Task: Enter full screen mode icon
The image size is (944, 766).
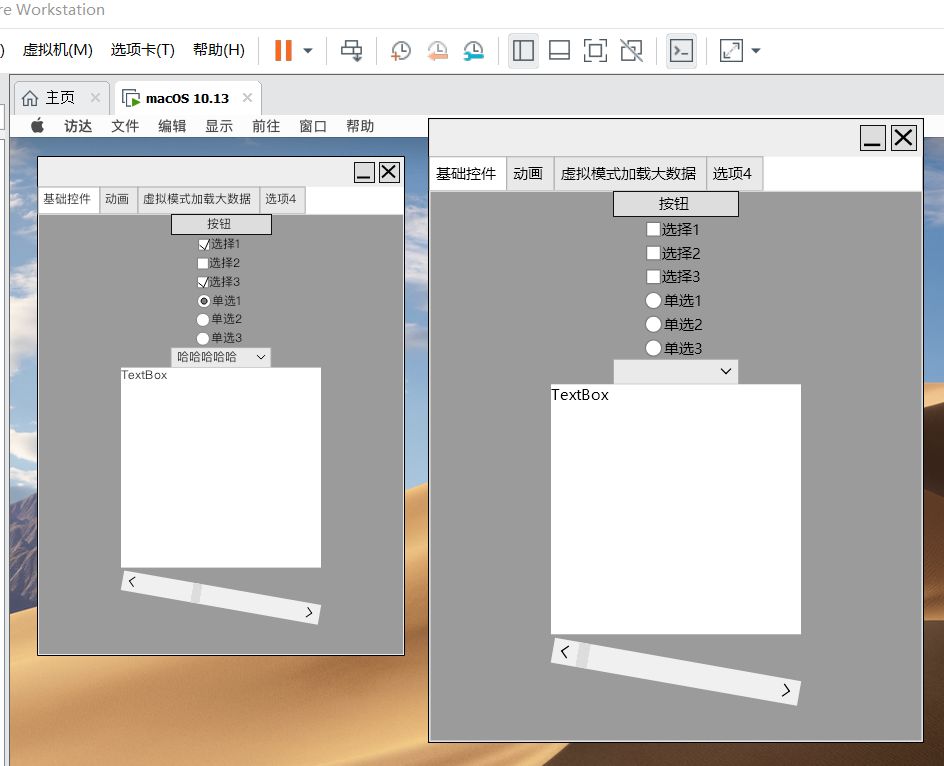Action: (595, 50)
